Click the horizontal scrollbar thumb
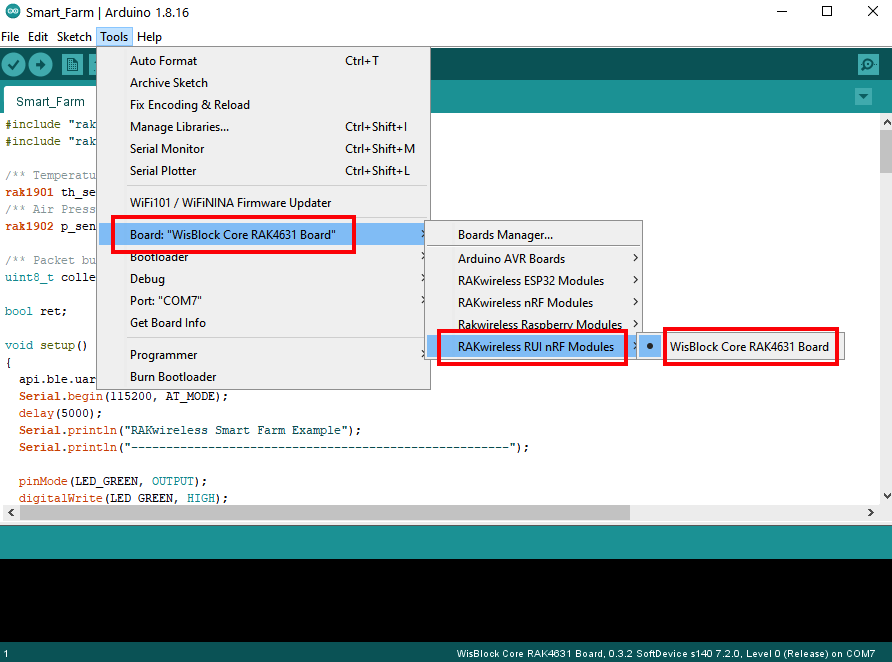This screenshot has width=892, height=662. (325, 512)
